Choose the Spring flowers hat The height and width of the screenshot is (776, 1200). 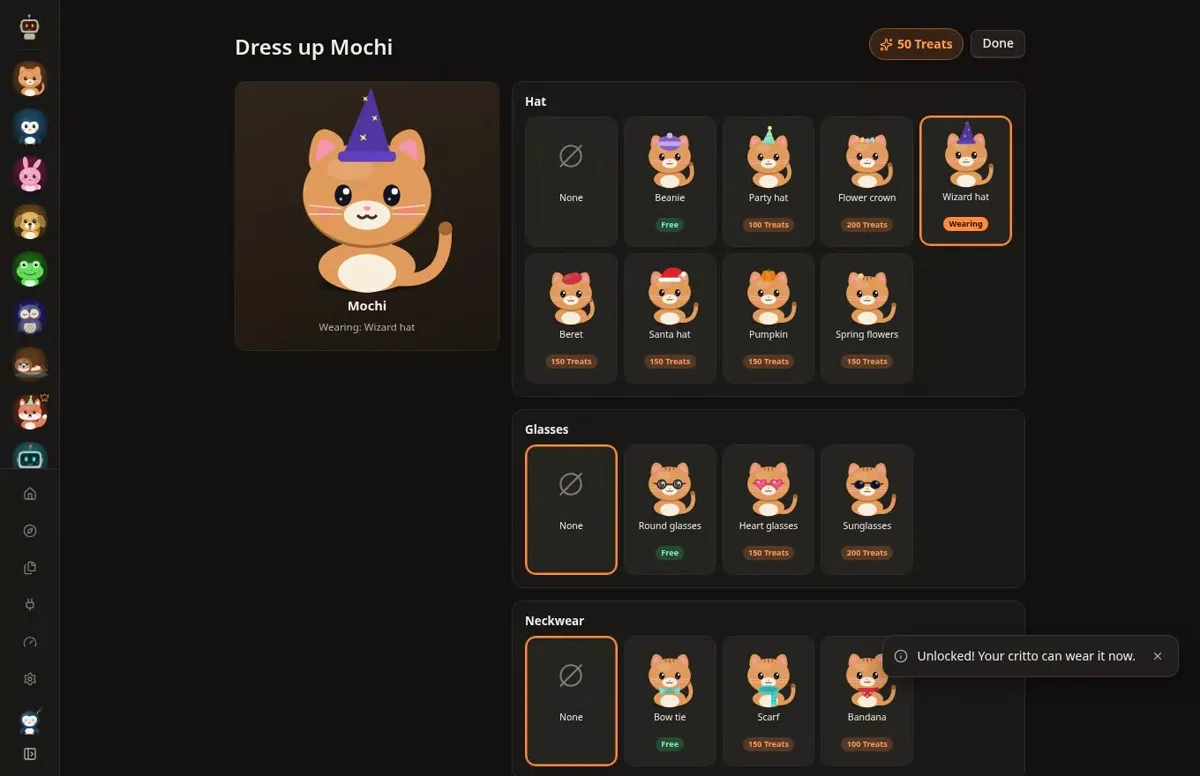point(867,318)
